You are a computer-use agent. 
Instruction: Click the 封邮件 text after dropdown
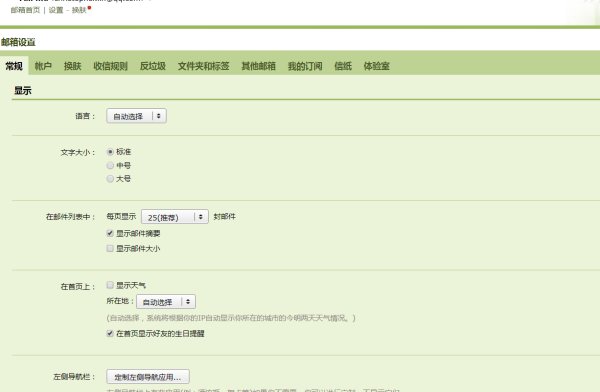pyautogui.click(x=225, y=217)
